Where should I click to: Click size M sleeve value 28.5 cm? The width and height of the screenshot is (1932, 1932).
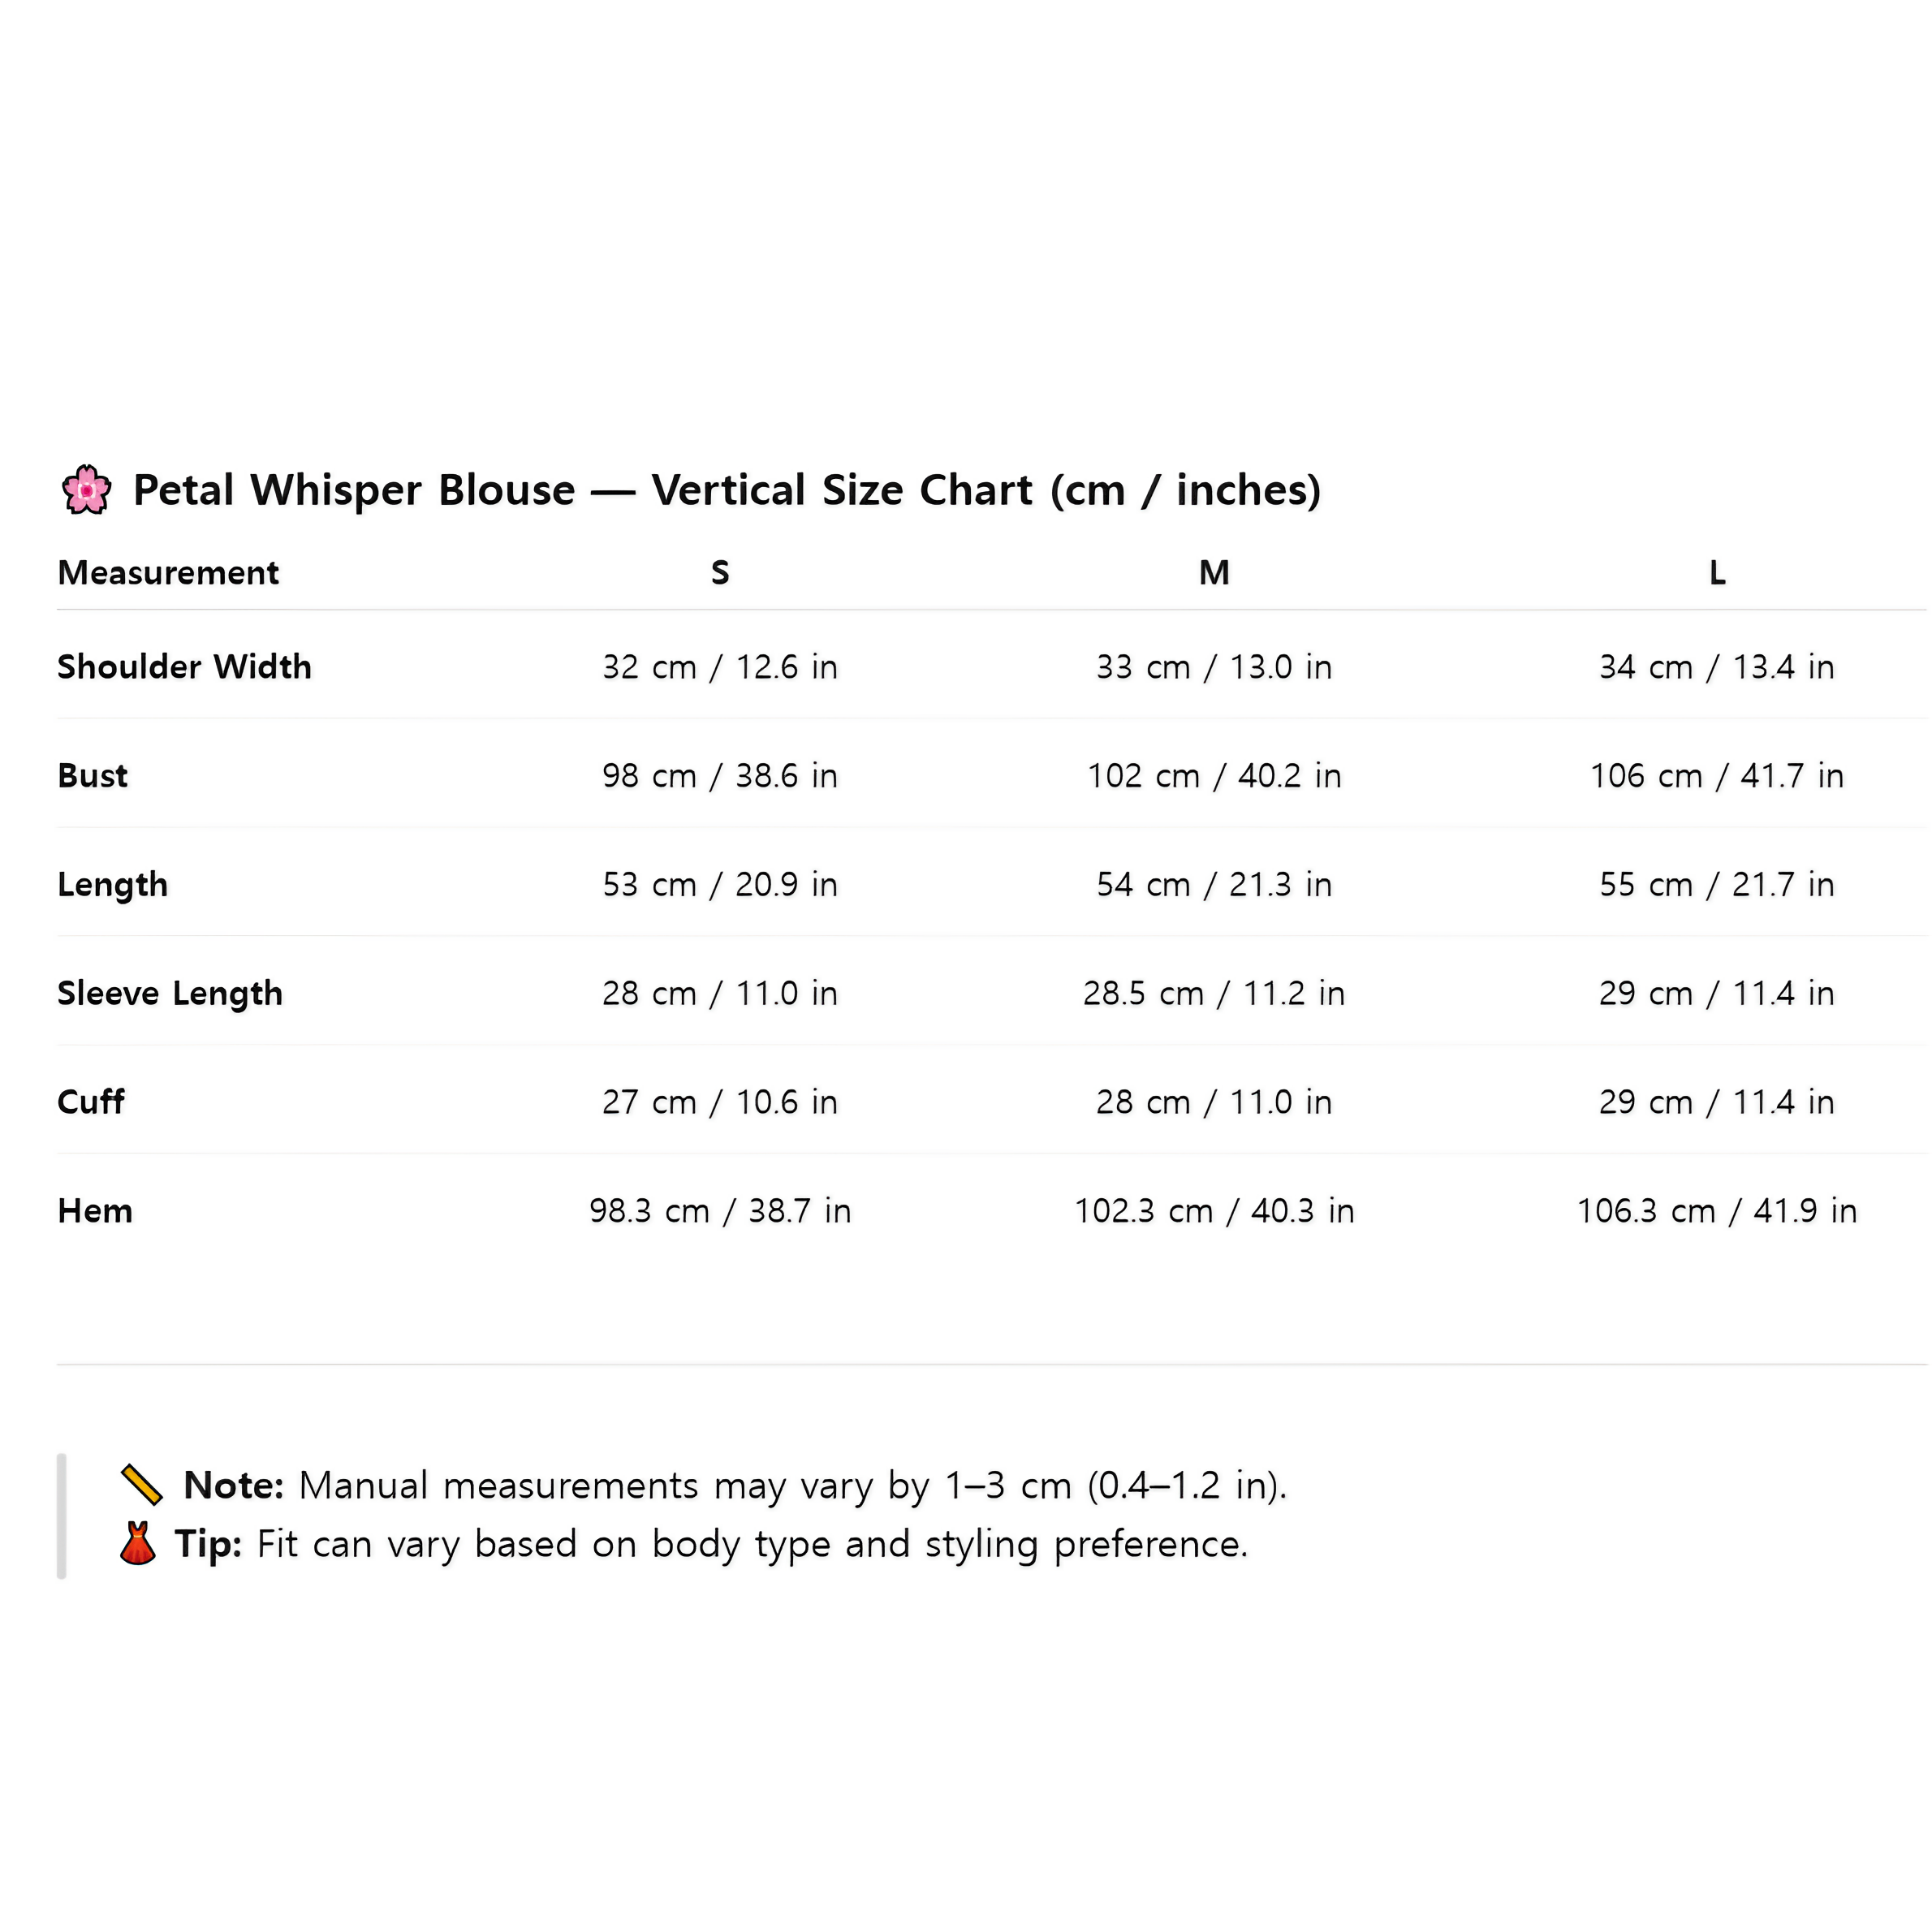pos(1214,994)
